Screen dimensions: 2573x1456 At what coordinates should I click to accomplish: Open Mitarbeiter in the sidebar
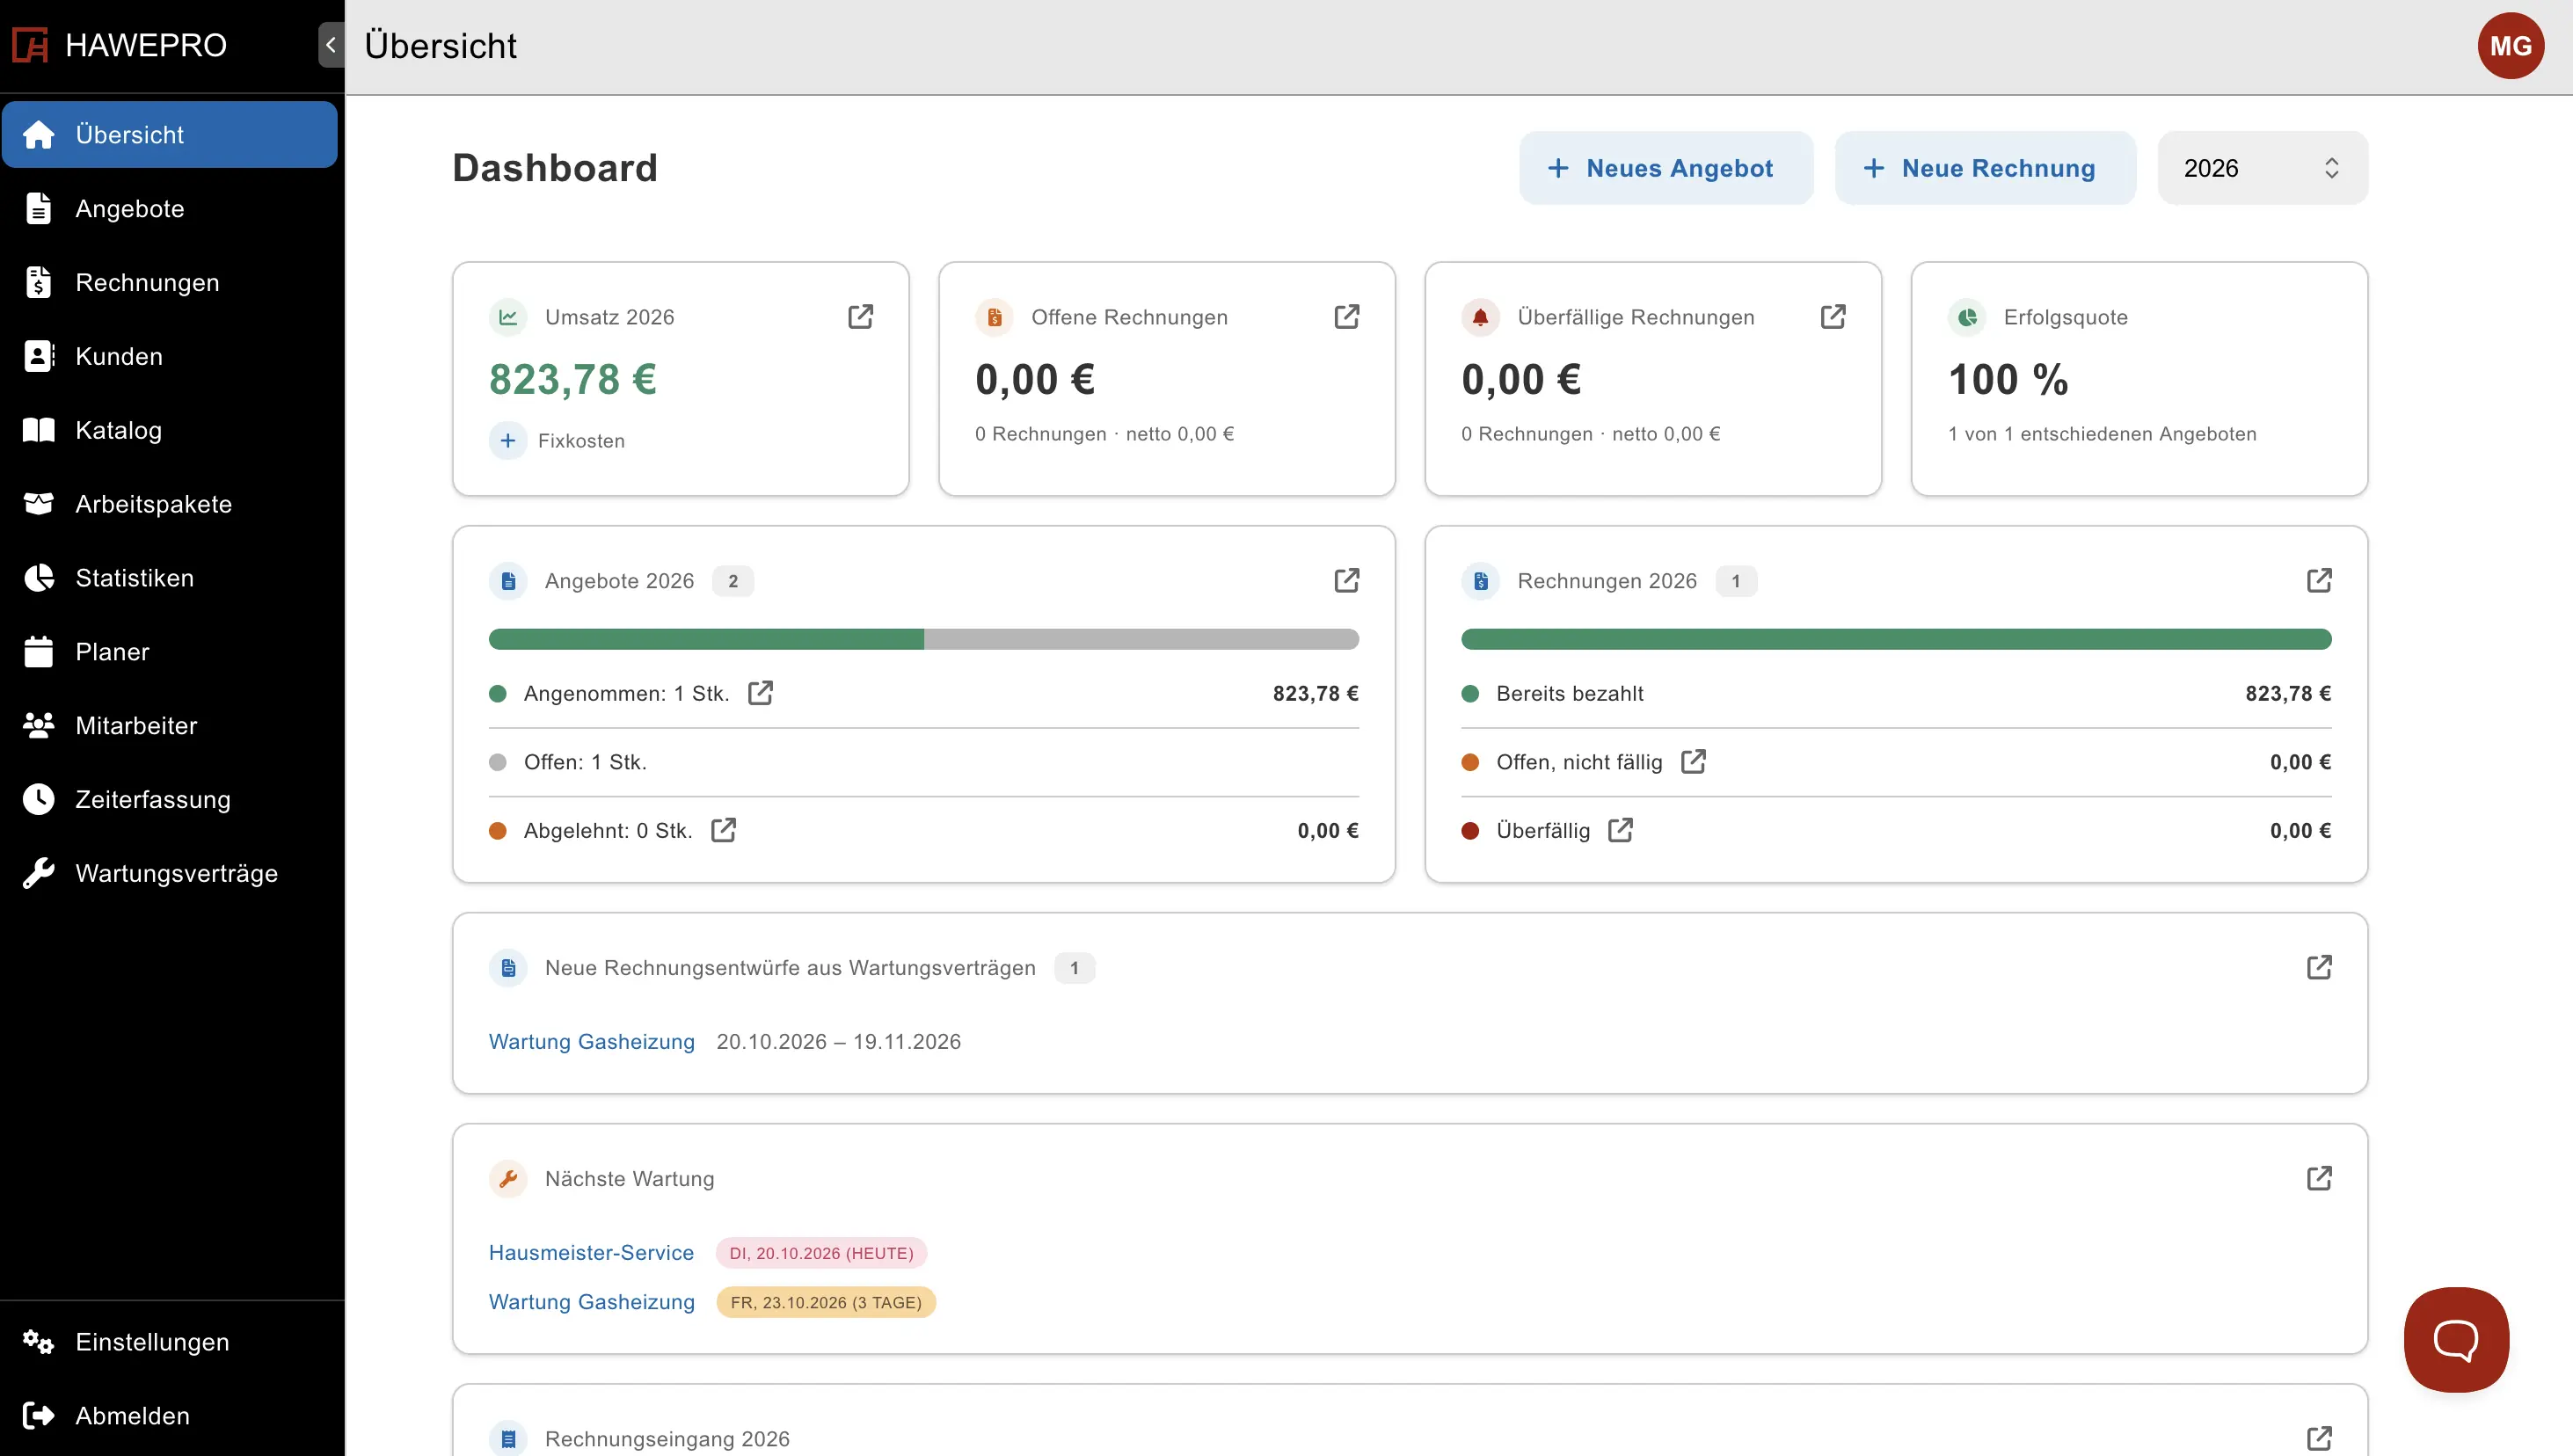170,726
